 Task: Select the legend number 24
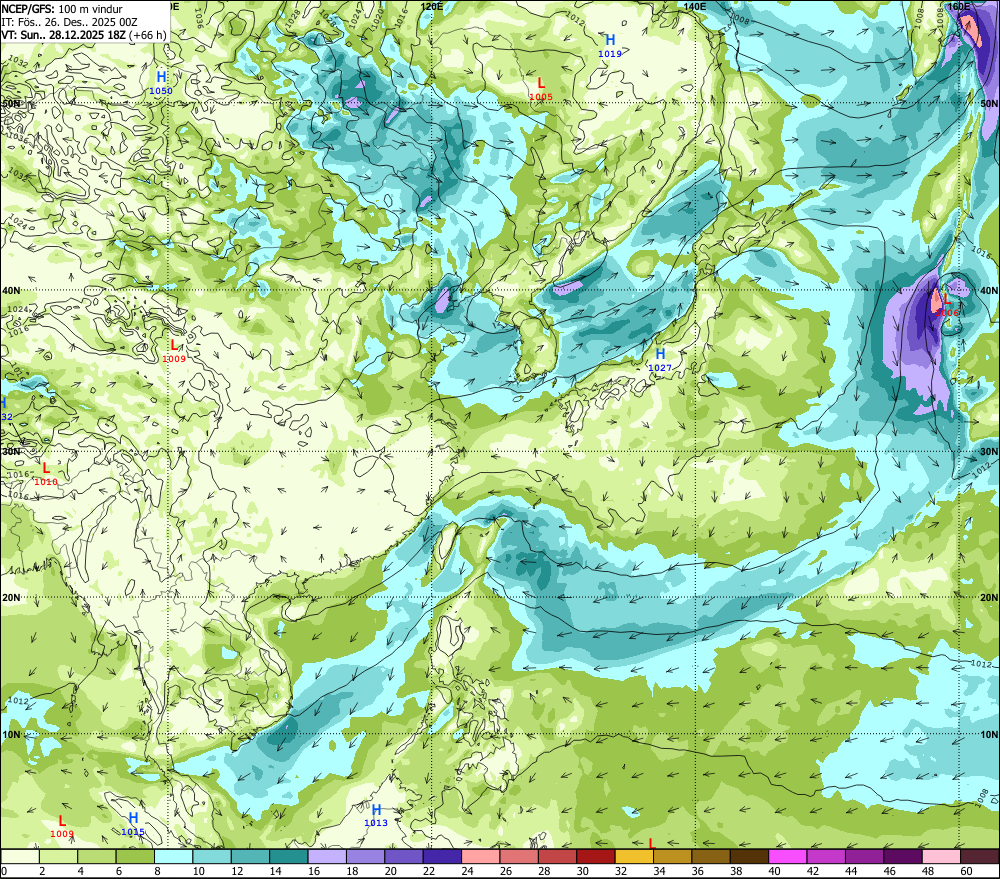[467, 871]
